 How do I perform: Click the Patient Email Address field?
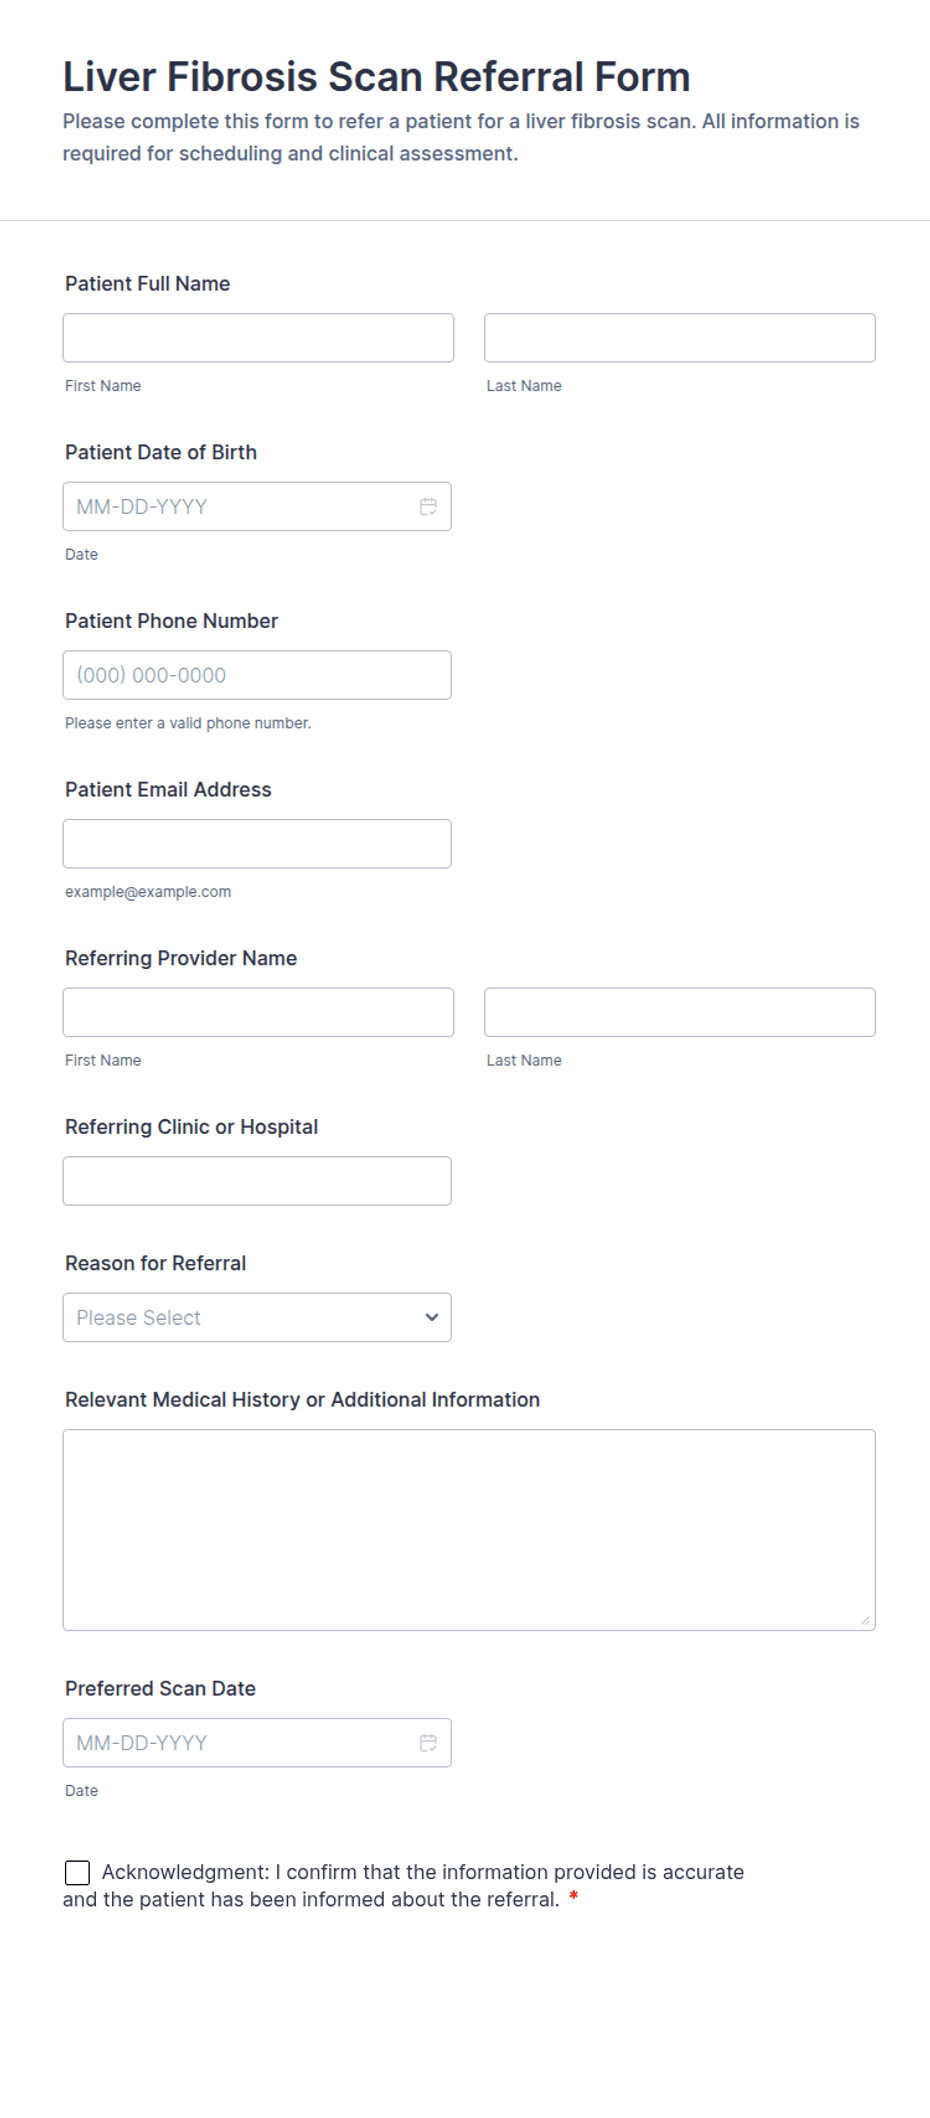[x=257, y=844]
